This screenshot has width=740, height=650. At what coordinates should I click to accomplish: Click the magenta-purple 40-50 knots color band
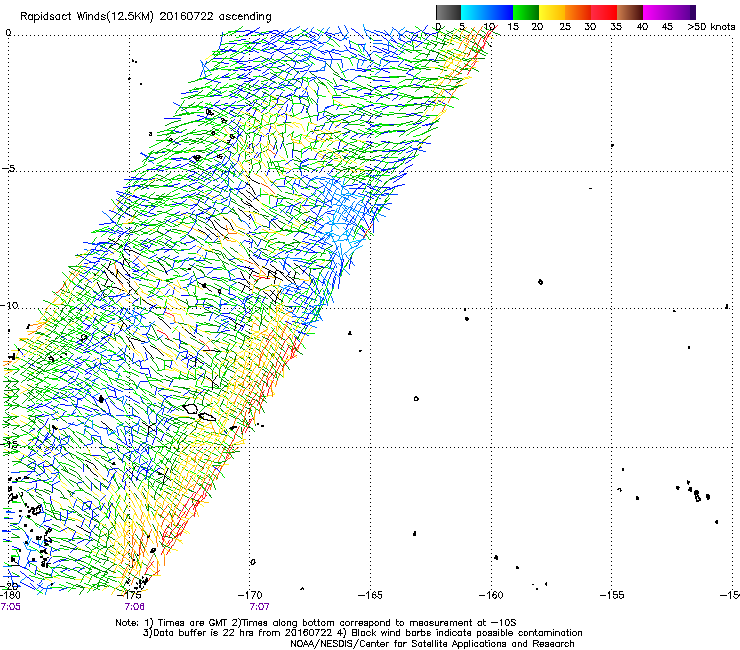tap(669, 12)
